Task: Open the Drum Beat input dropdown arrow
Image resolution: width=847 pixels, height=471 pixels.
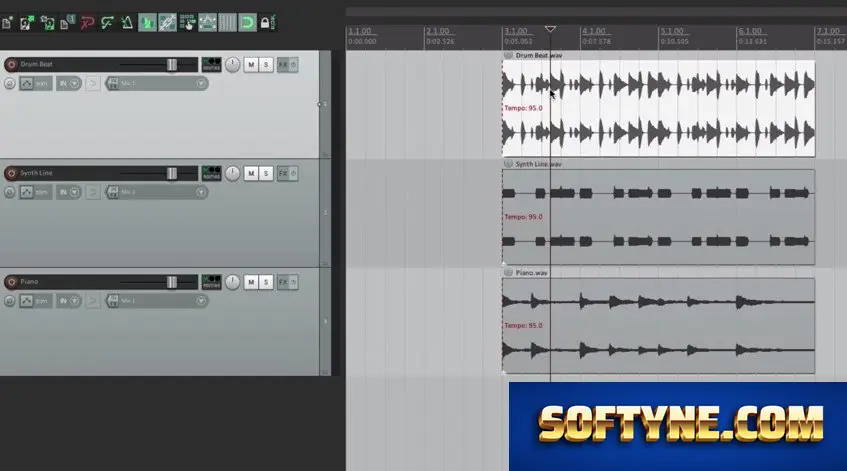Action: click(x=201, y=83)
